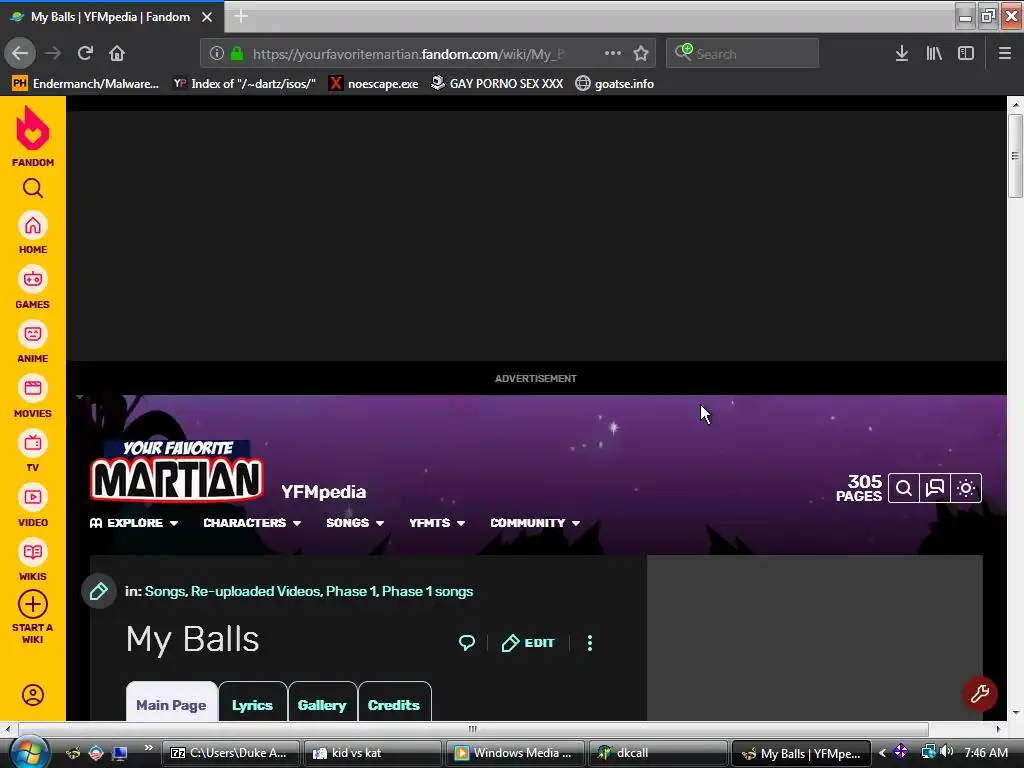
Task: Open the TV section icon
Action: click(x=33, y=443)
